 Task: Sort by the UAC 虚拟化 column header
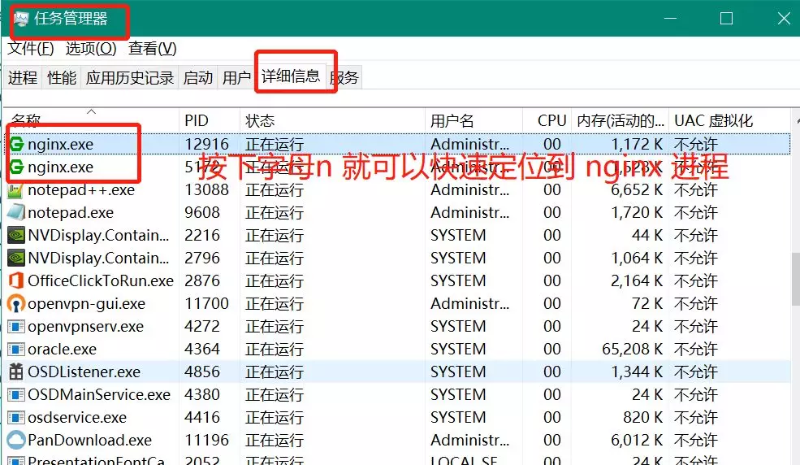click(x=730, y=121)
